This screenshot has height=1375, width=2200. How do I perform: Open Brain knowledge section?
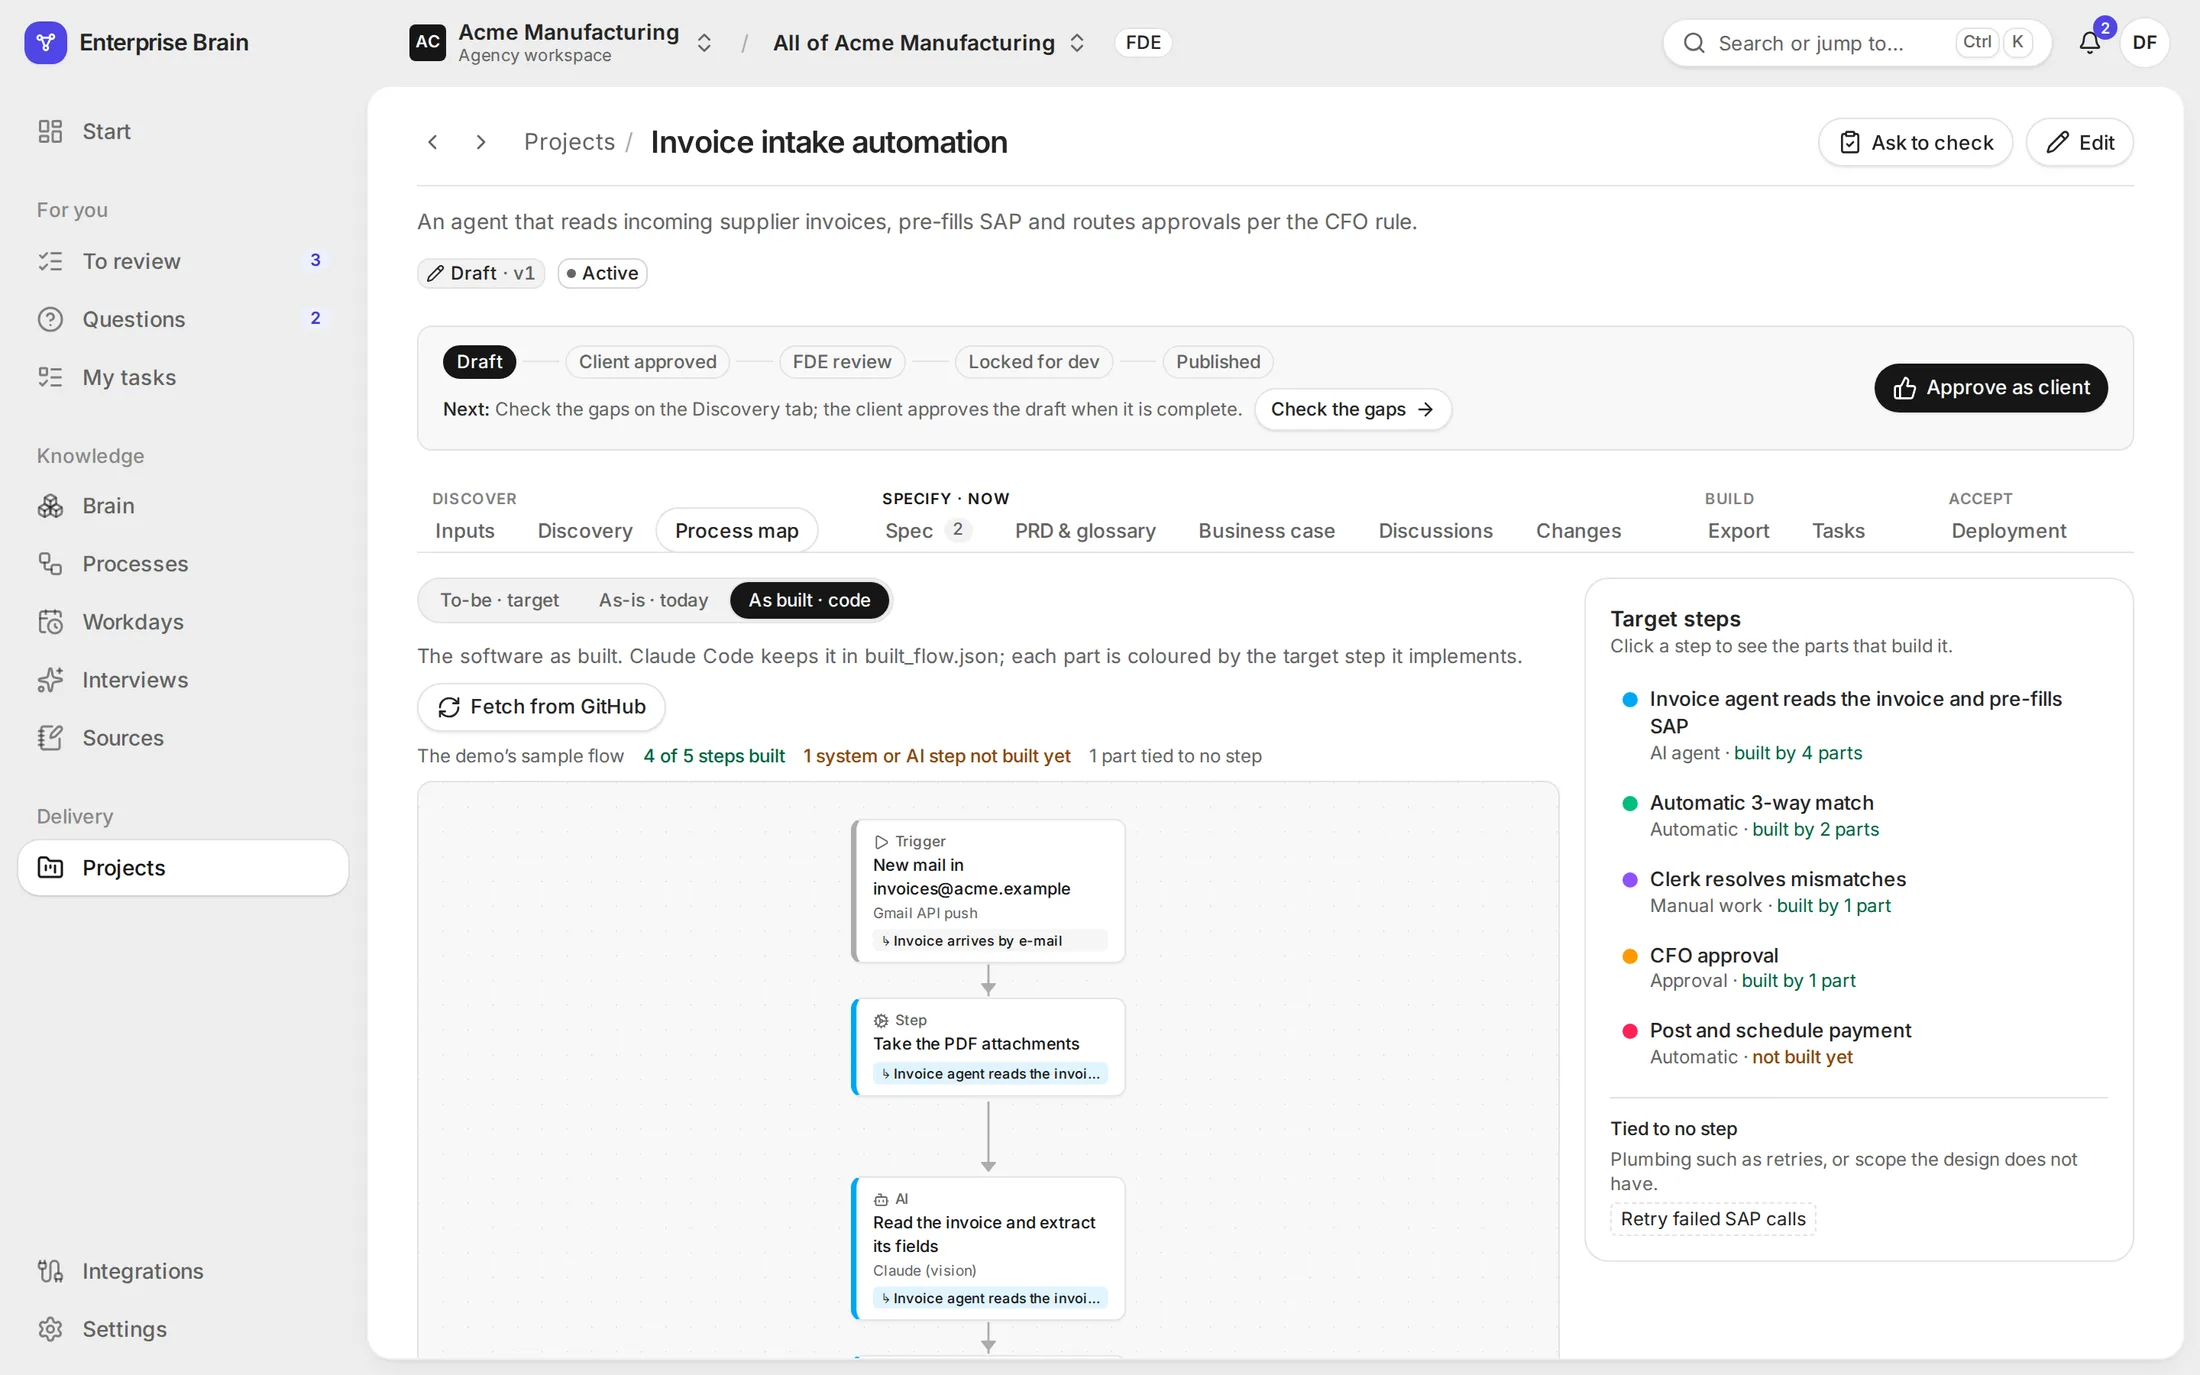[183, 505]
